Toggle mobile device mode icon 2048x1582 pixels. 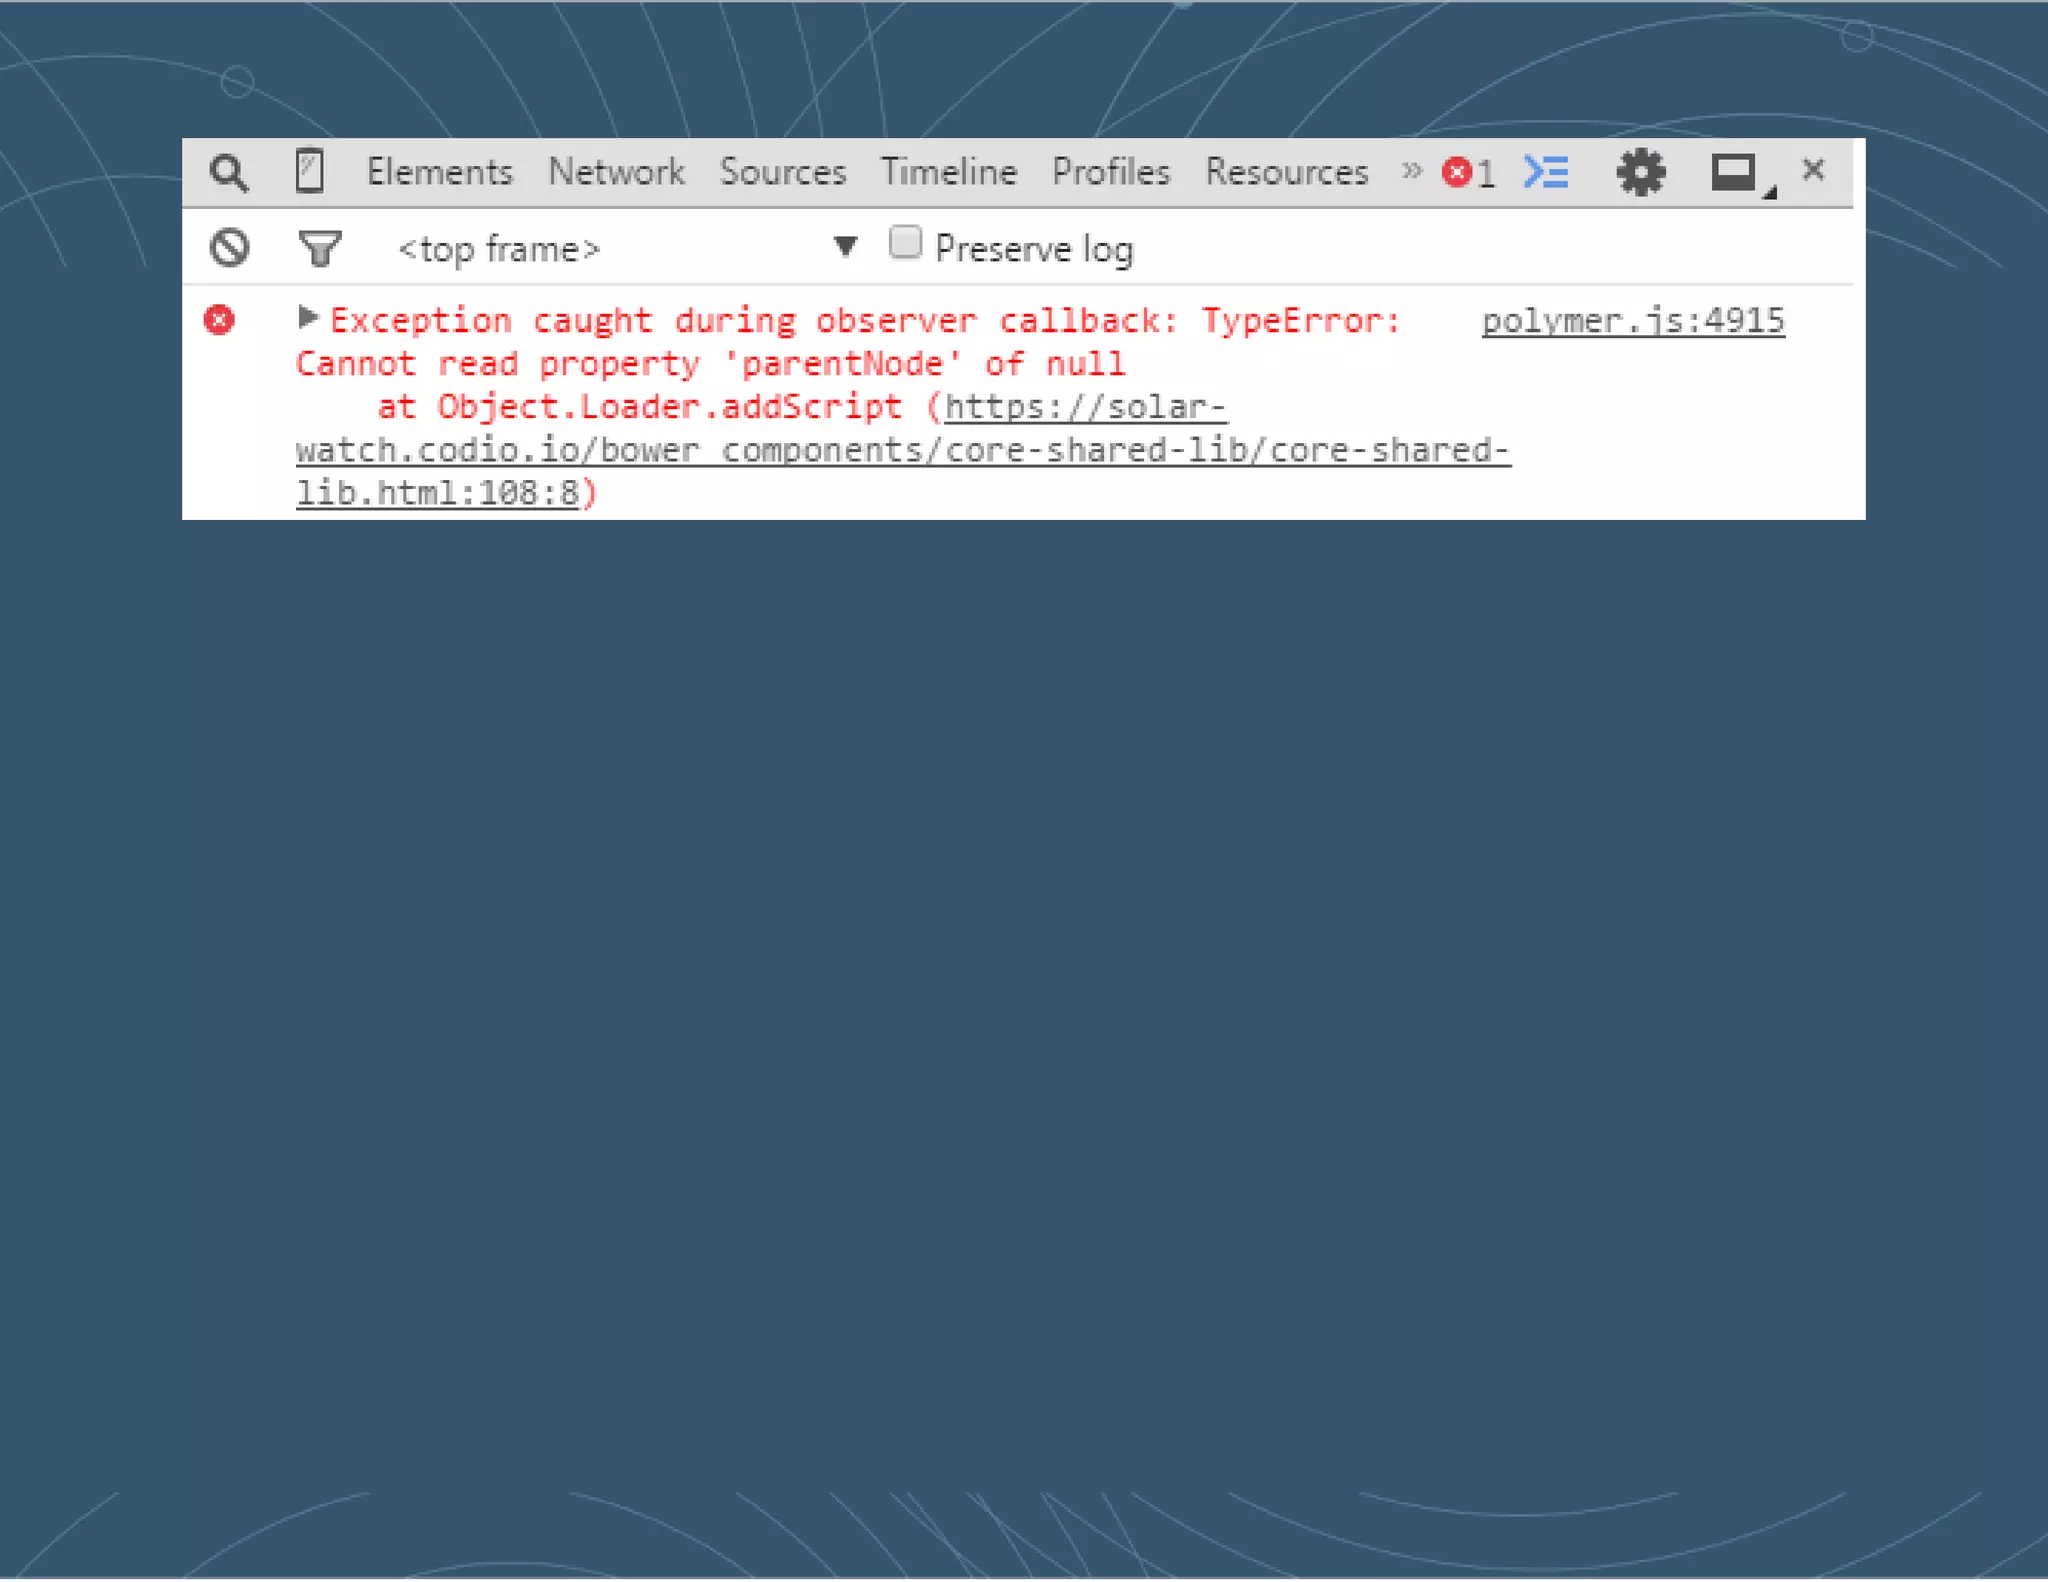point(309,171)
